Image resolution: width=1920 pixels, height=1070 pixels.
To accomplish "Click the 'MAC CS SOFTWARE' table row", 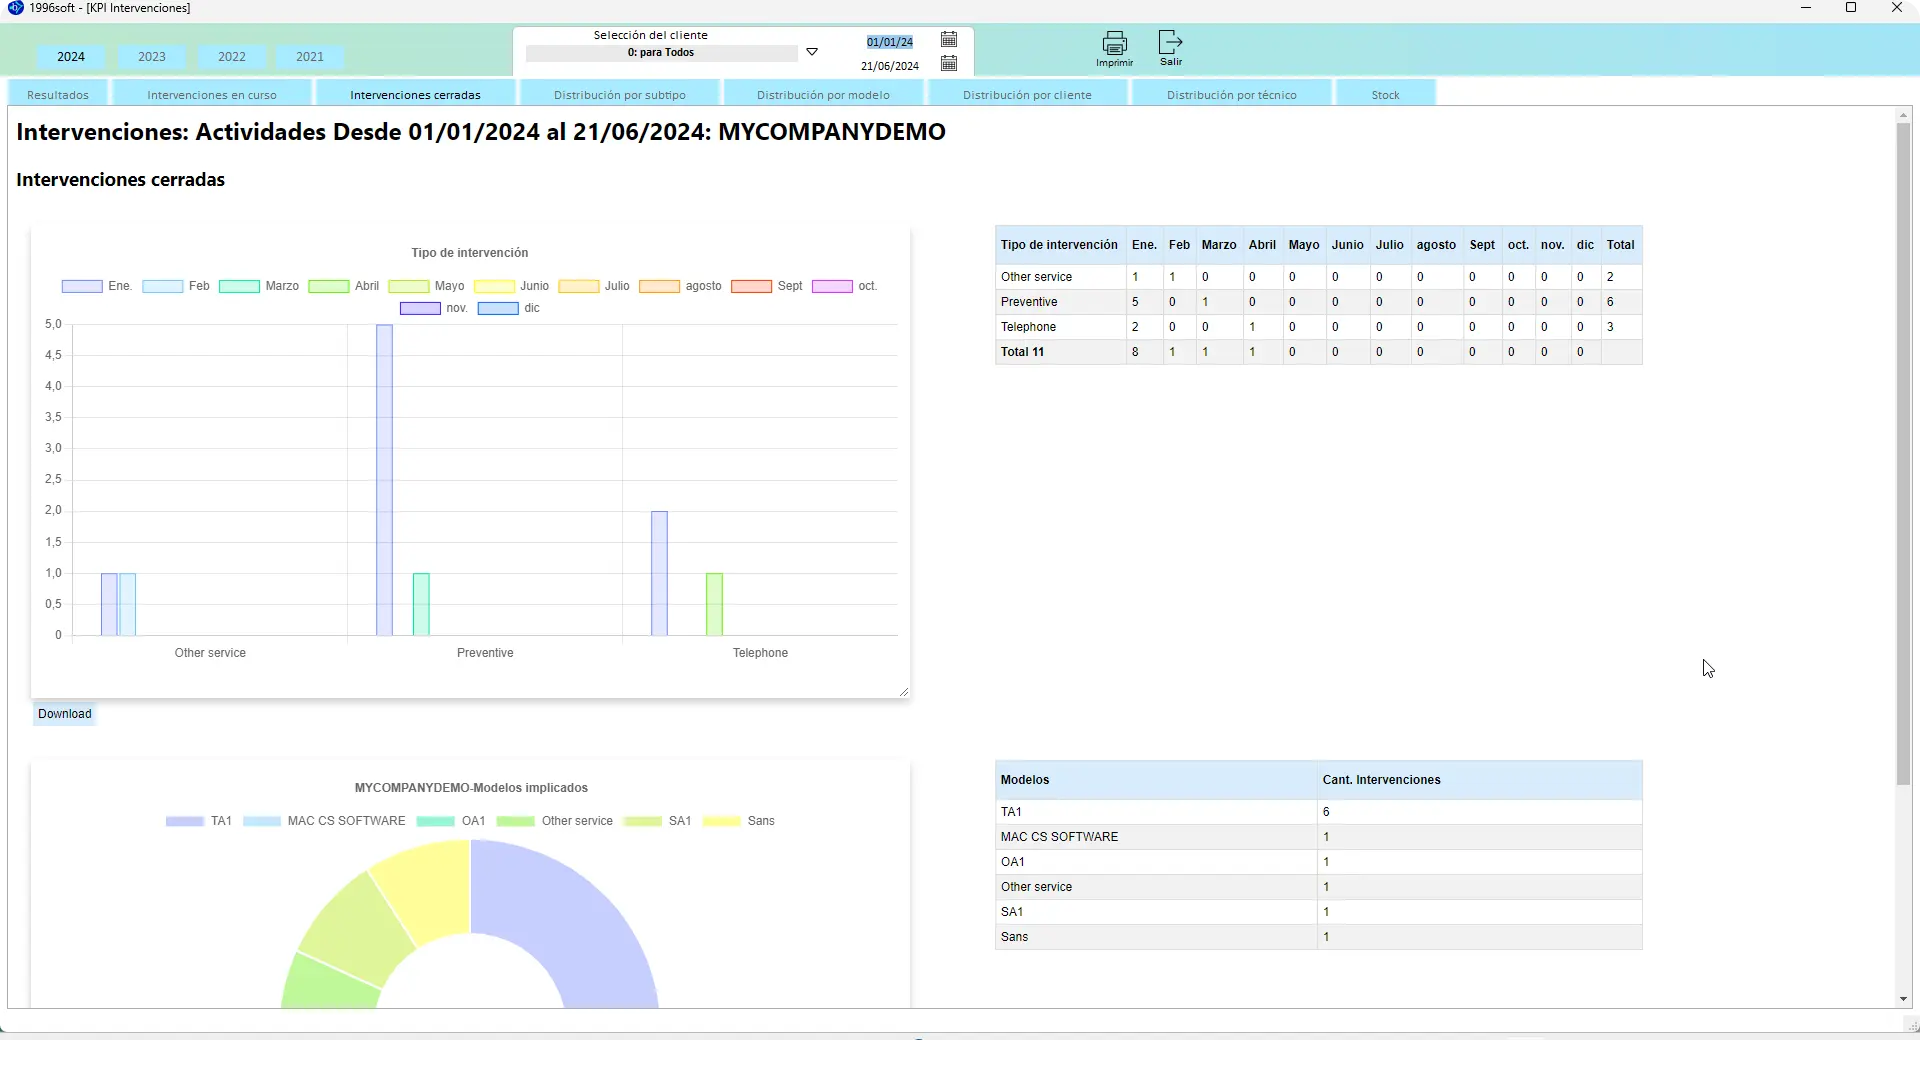I will [x=1318, y=837].
